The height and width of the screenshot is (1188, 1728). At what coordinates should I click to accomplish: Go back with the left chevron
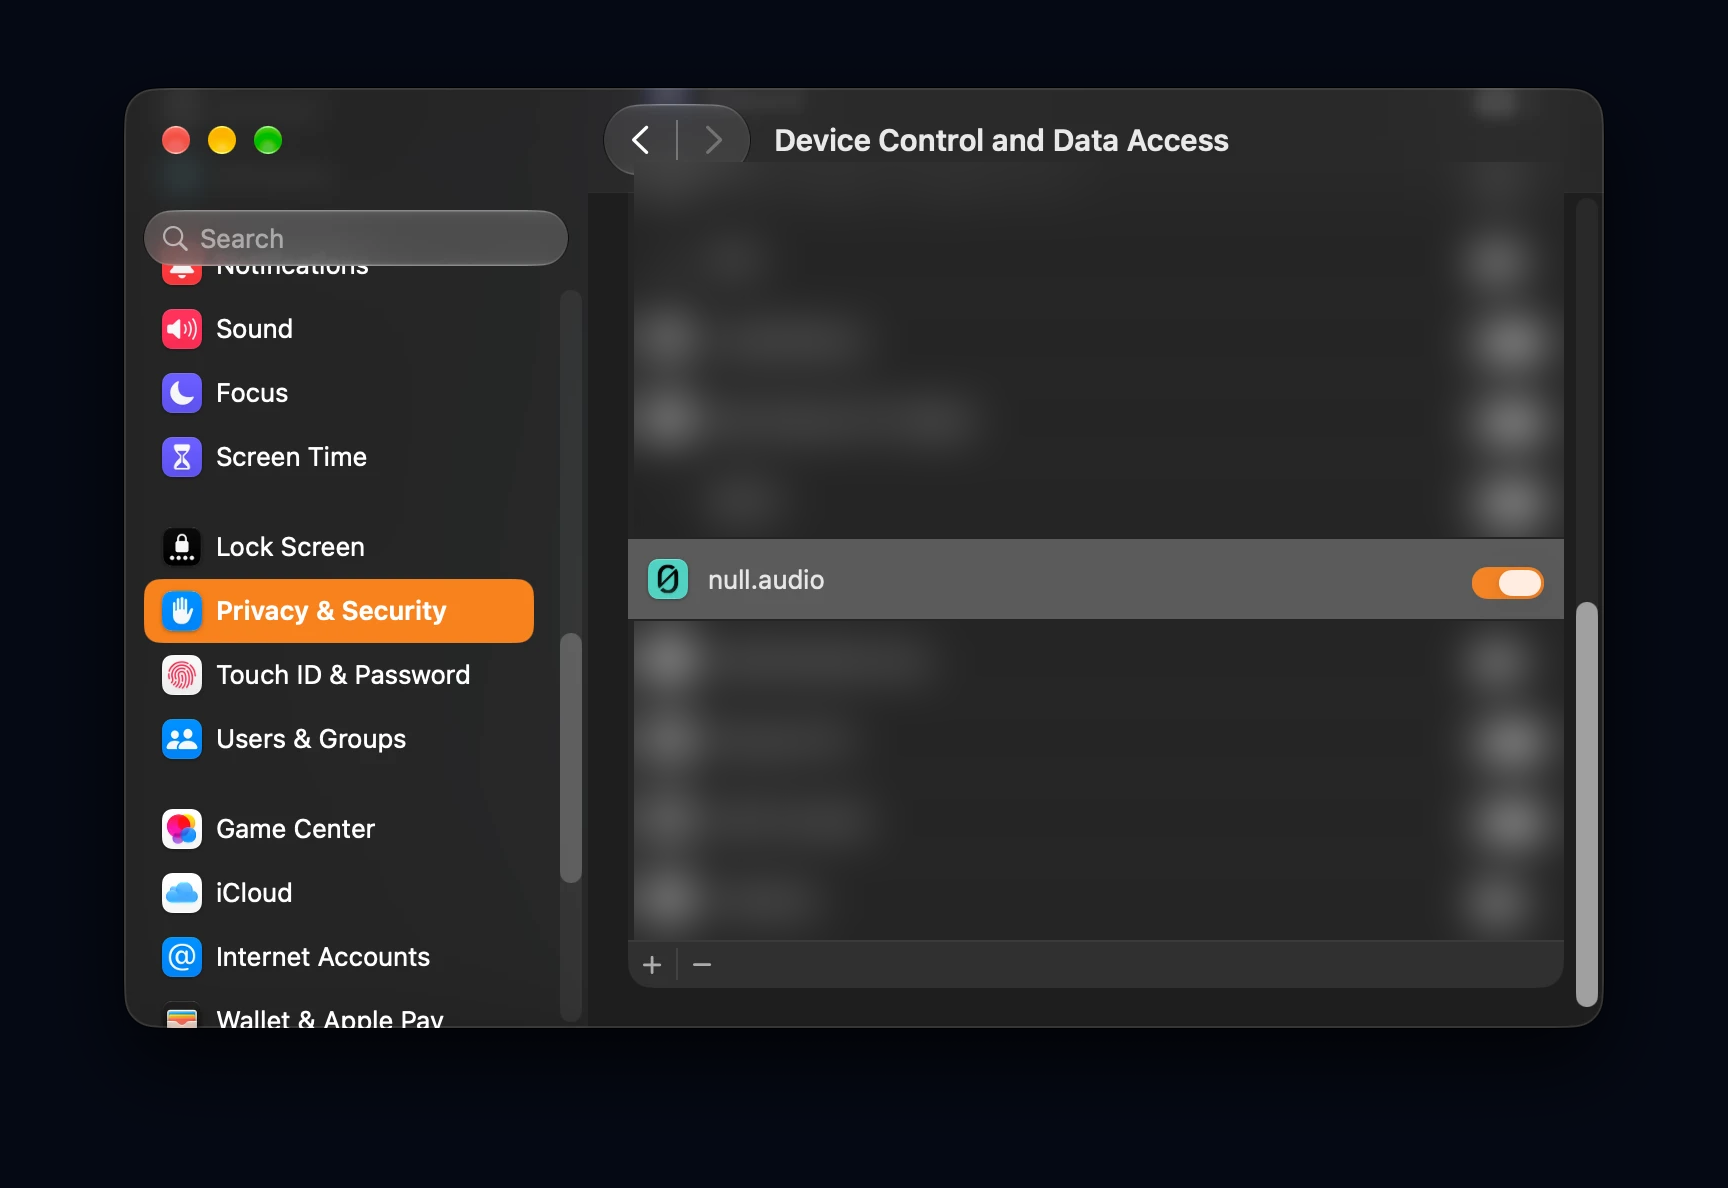(x=641, y=140)
